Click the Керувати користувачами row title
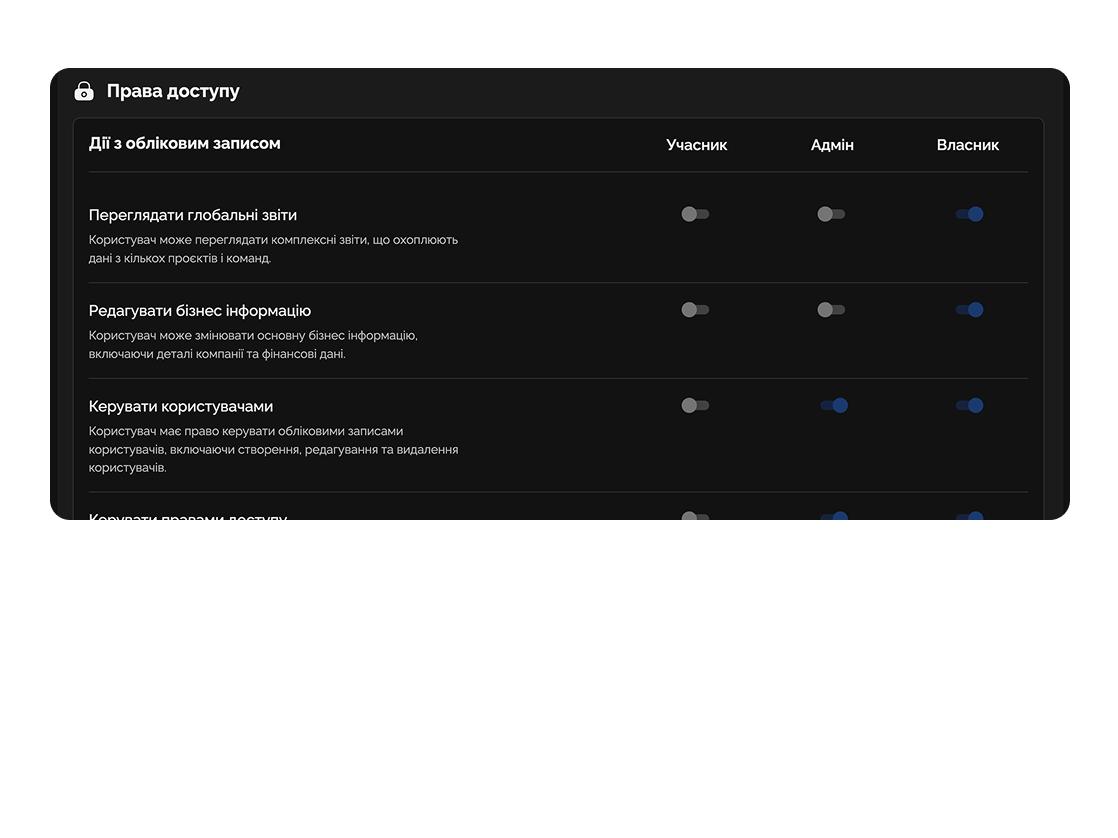The image size is (1118, 838). (x=181, y=407)
